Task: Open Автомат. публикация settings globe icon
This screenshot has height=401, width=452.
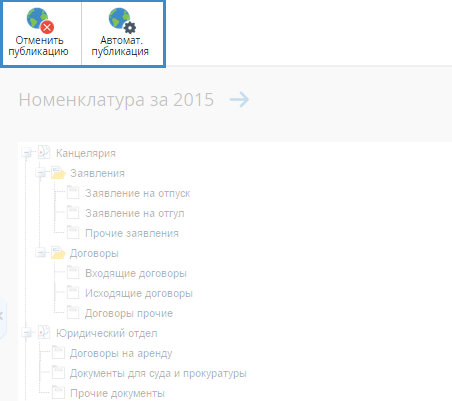Action: 122,21
